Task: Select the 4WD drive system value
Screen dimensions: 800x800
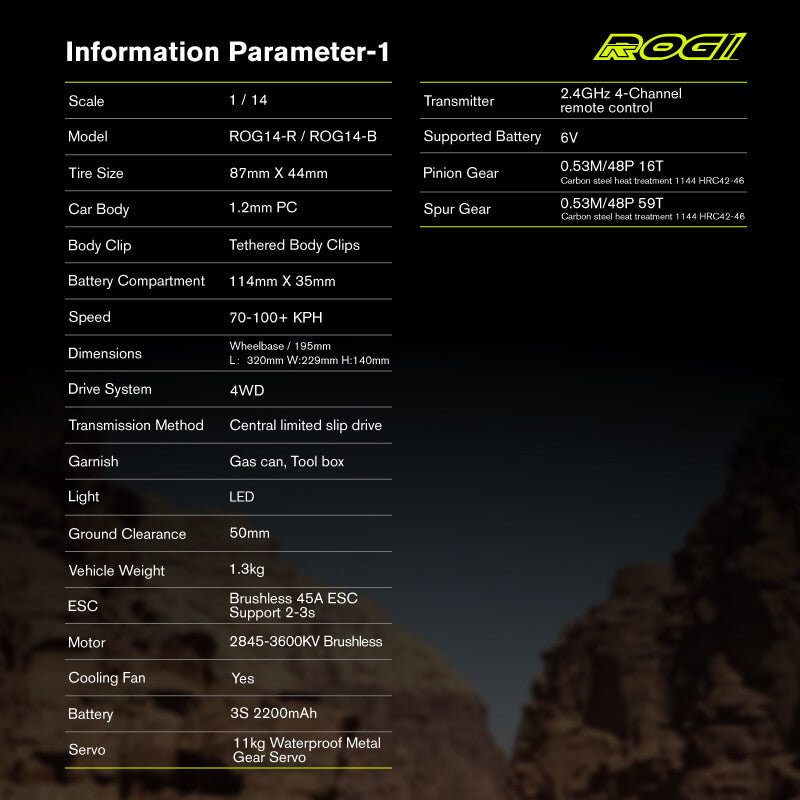Action: (x=247, y=390)
